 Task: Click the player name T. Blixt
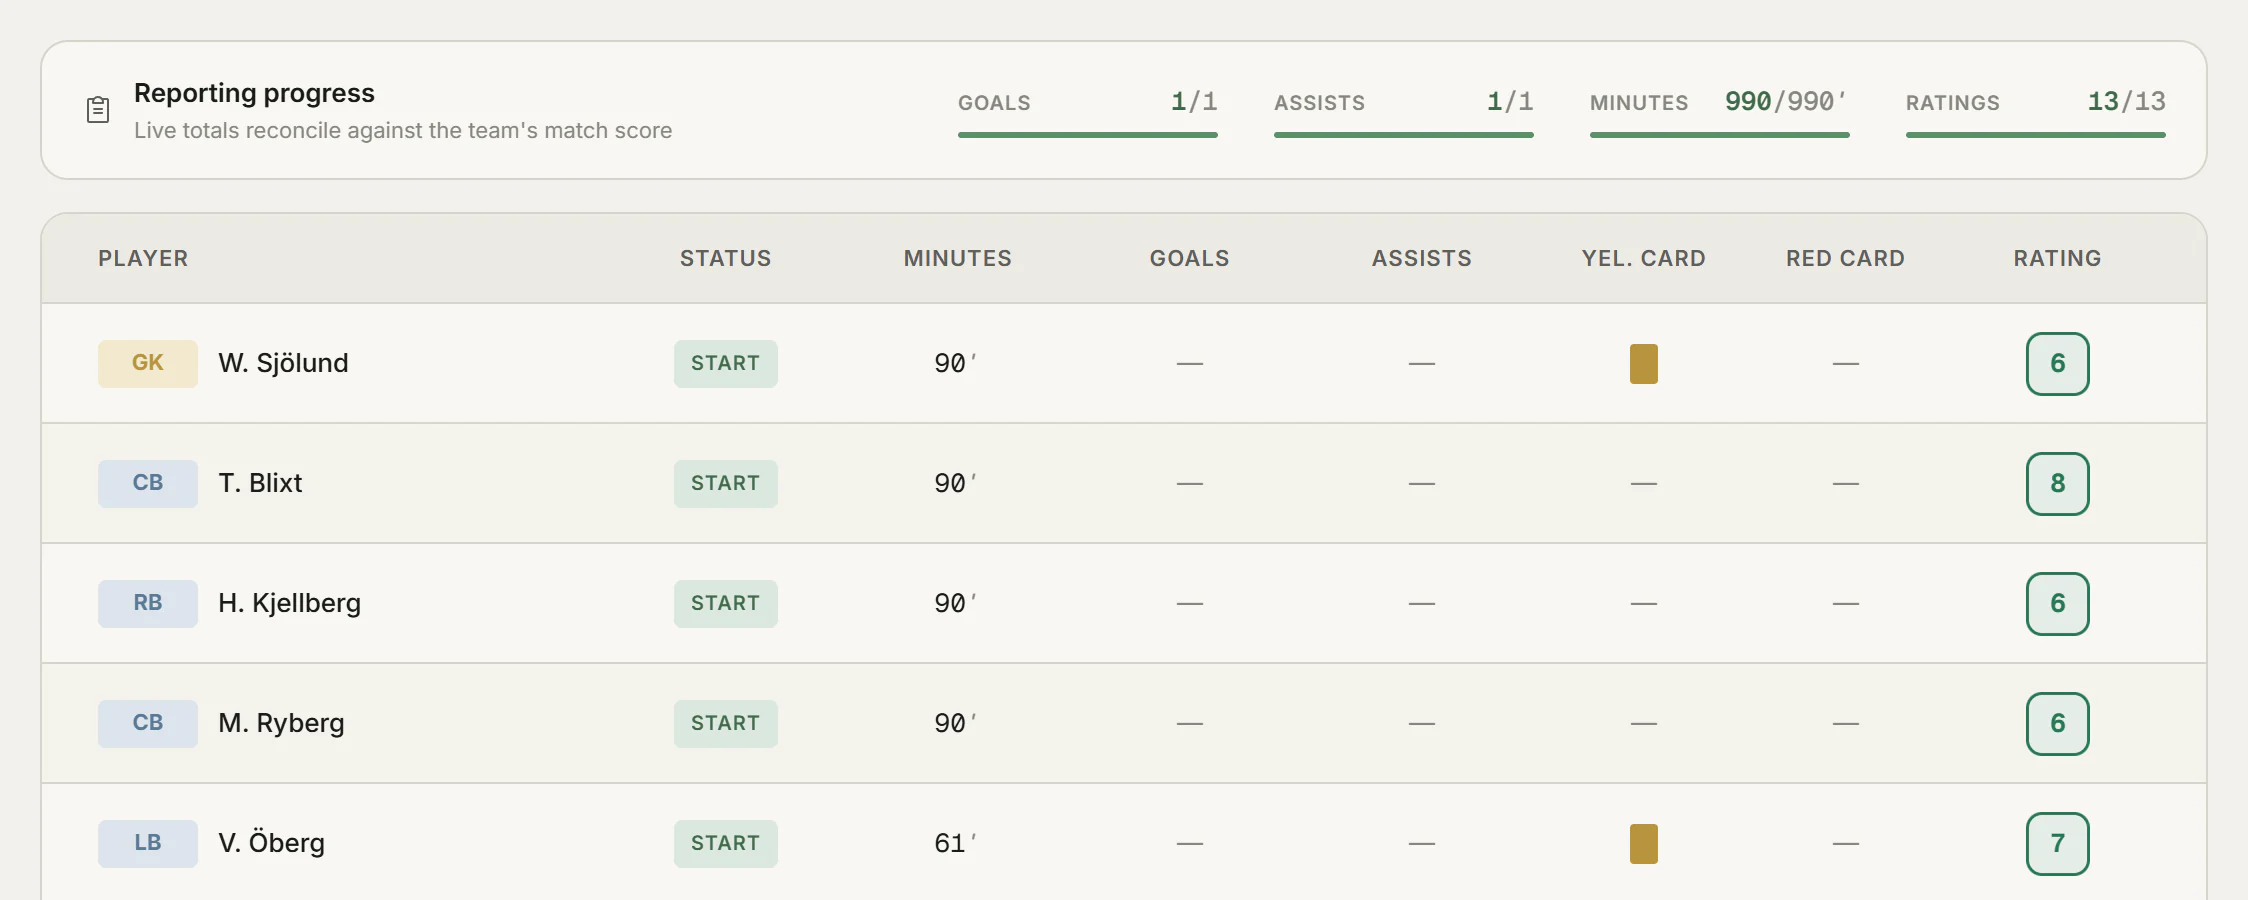coord(260,483)
